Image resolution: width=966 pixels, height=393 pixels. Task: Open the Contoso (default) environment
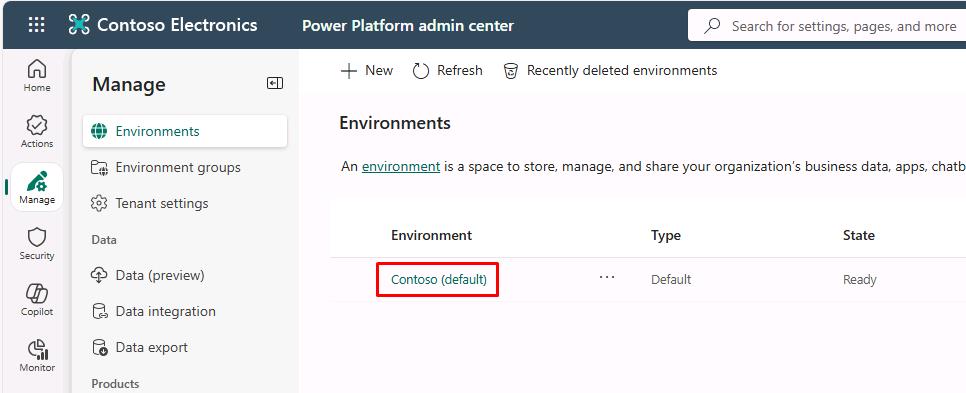439,280
